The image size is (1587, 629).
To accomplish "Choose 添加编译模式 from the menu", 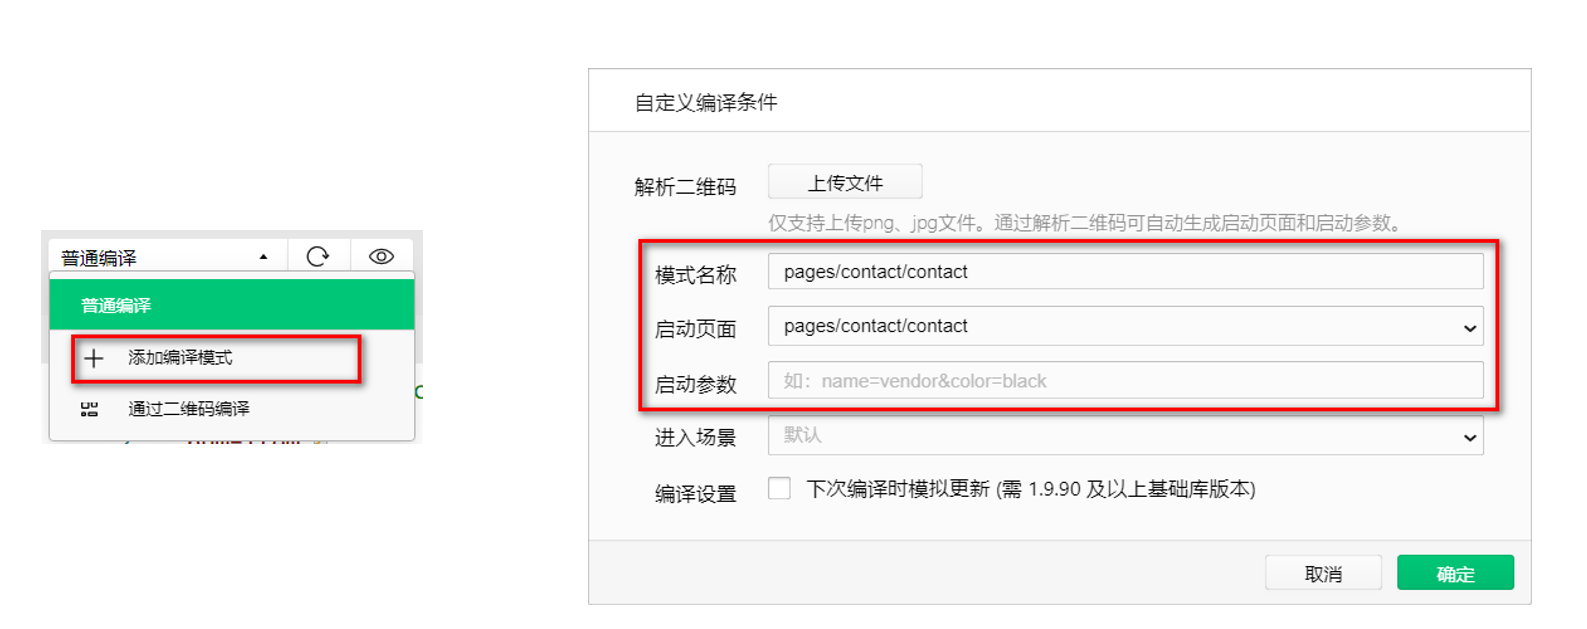I will tap(180, 358).
